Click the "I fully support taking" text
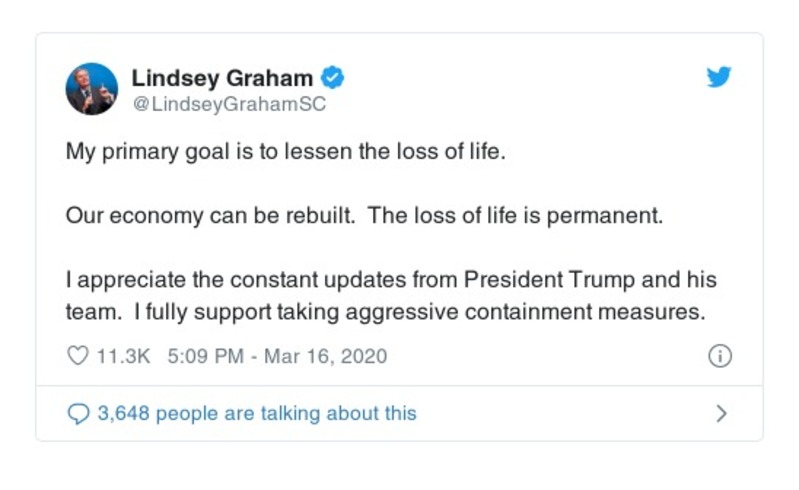The width and height of the screenshot is (799, 490). (x=227, y=311)
